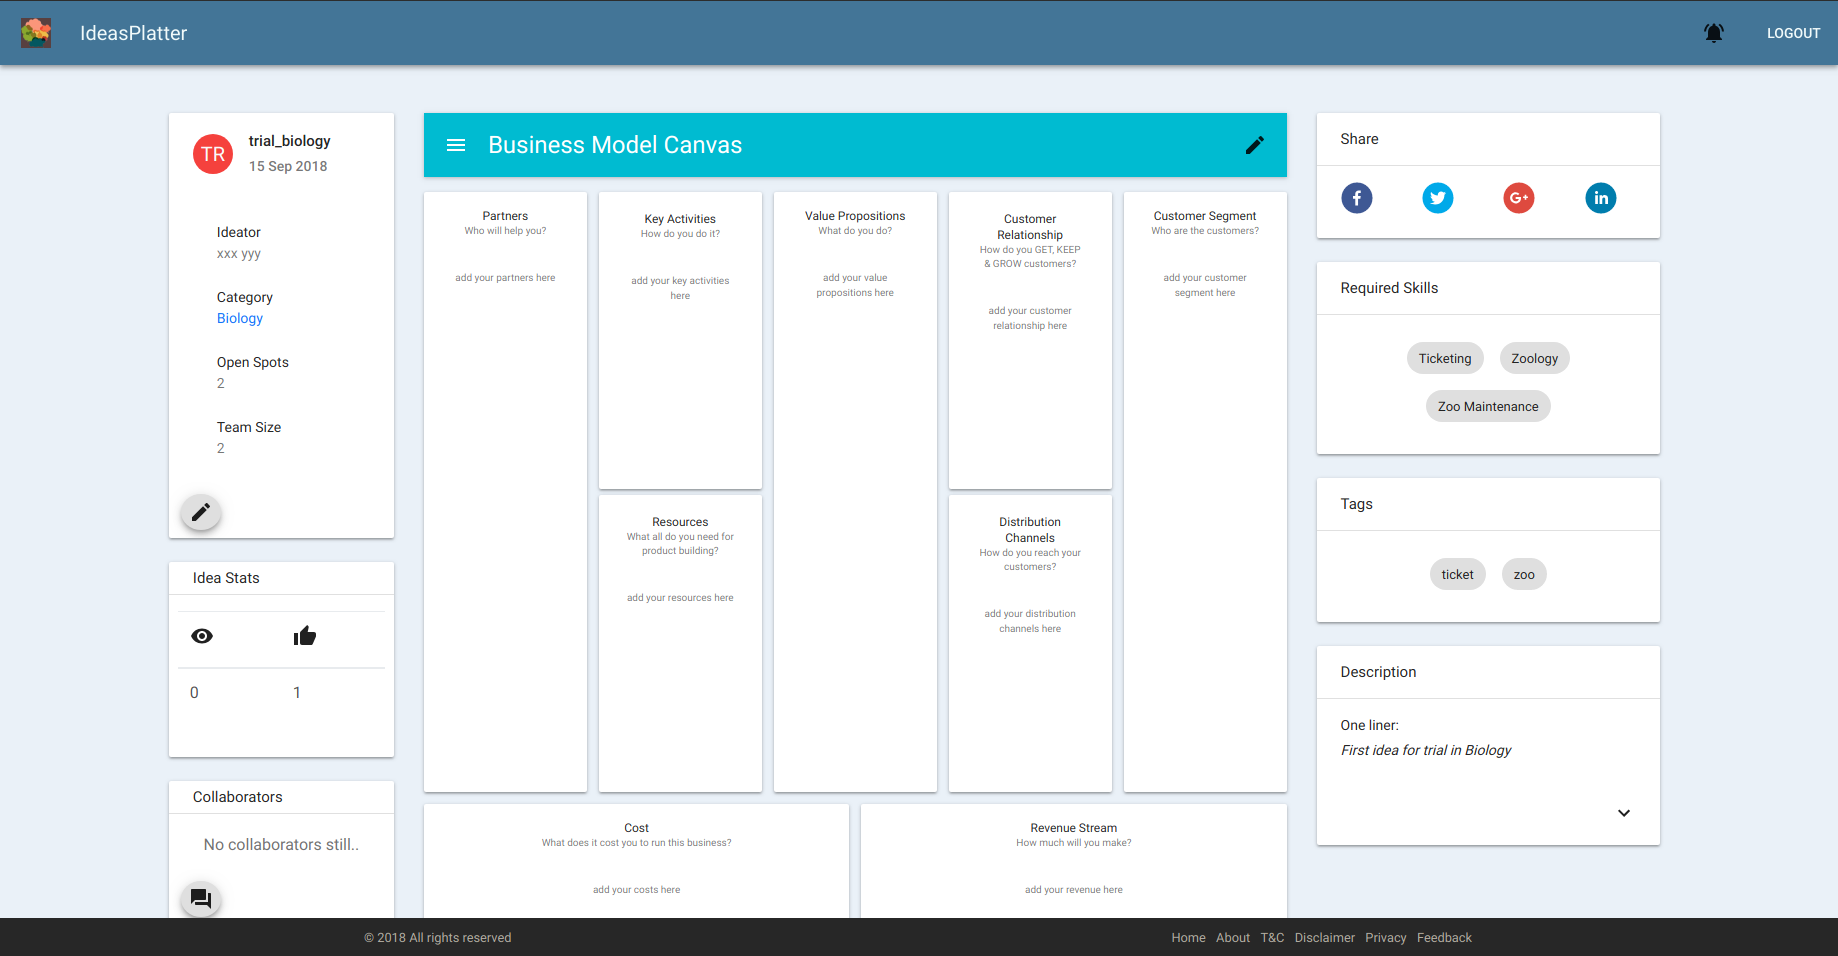Image resolution: width=1838 pixels, height=956 pixels.
Task: Edit the Business Model Canvas pencil icon
Action: [1255, 145]
